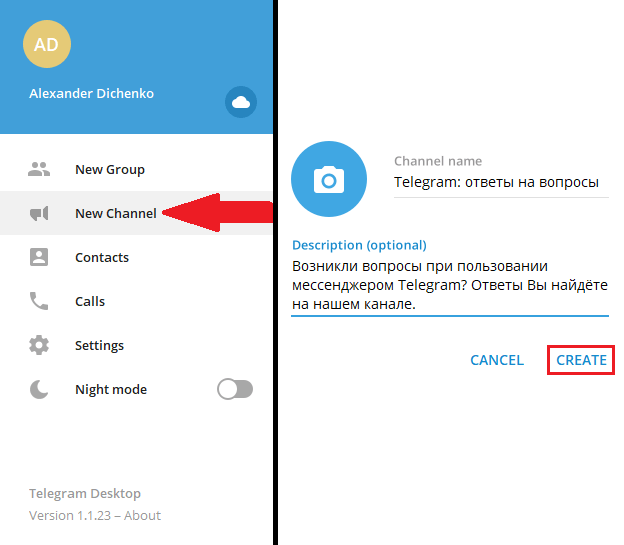This screenshot has height=545, width=624.
Task: Click the Night mode moon icon
Action: [x=39, y=389]
